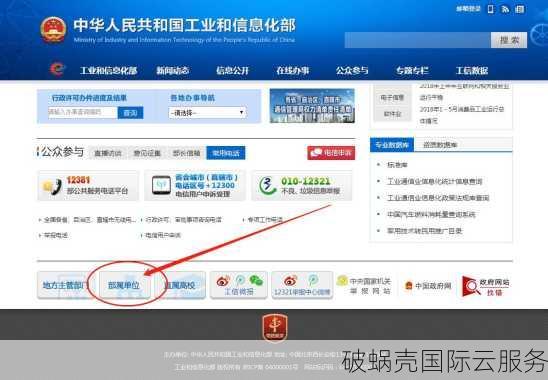The image size is (548, 380).
Task: Open 专题专栏 nav menu
Action: pos(412,71)
